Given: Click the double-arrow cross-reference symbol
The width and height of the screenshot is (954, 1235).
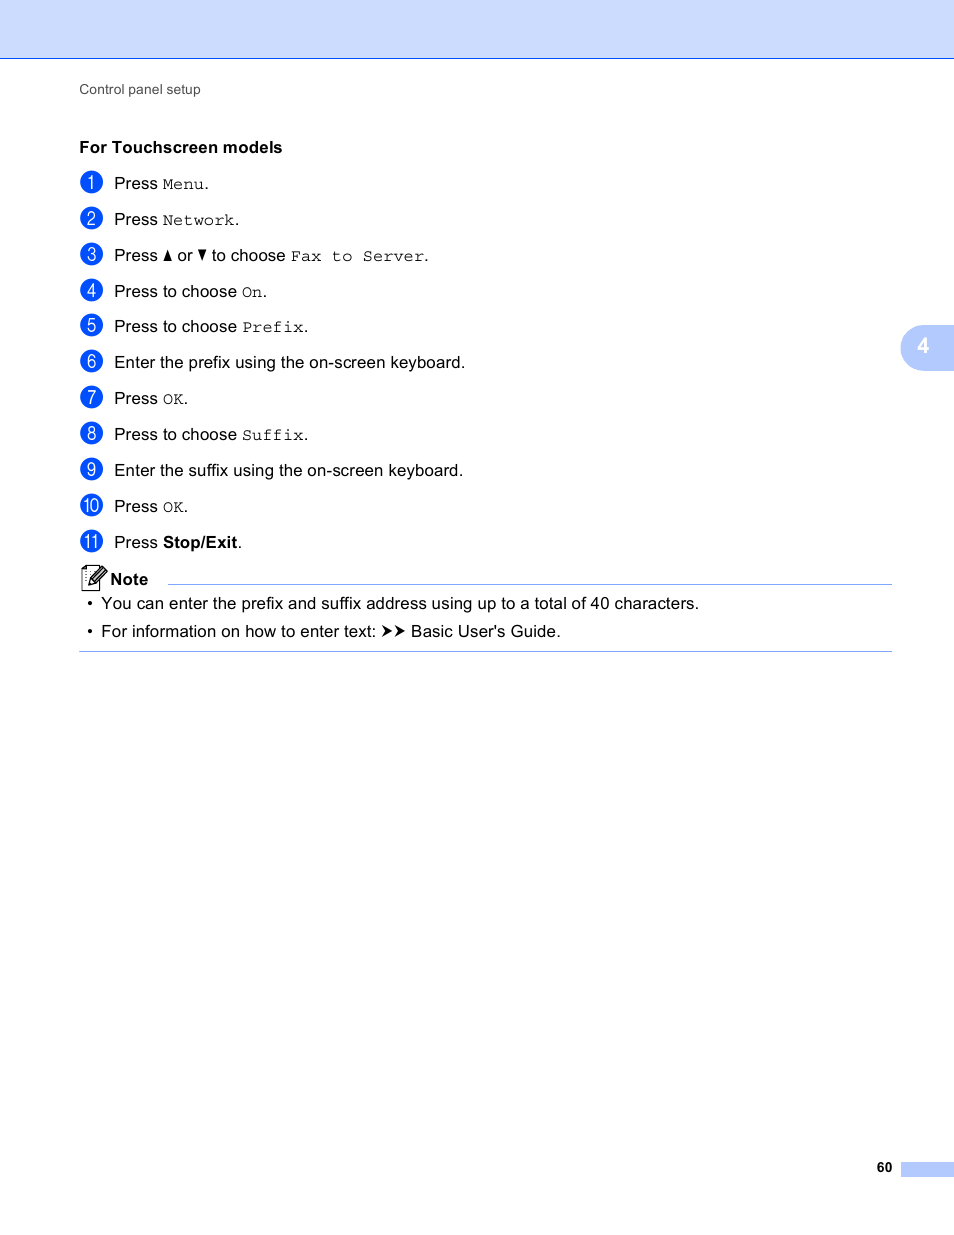Looking at the screenshot, I should click(x=393, y=631).
